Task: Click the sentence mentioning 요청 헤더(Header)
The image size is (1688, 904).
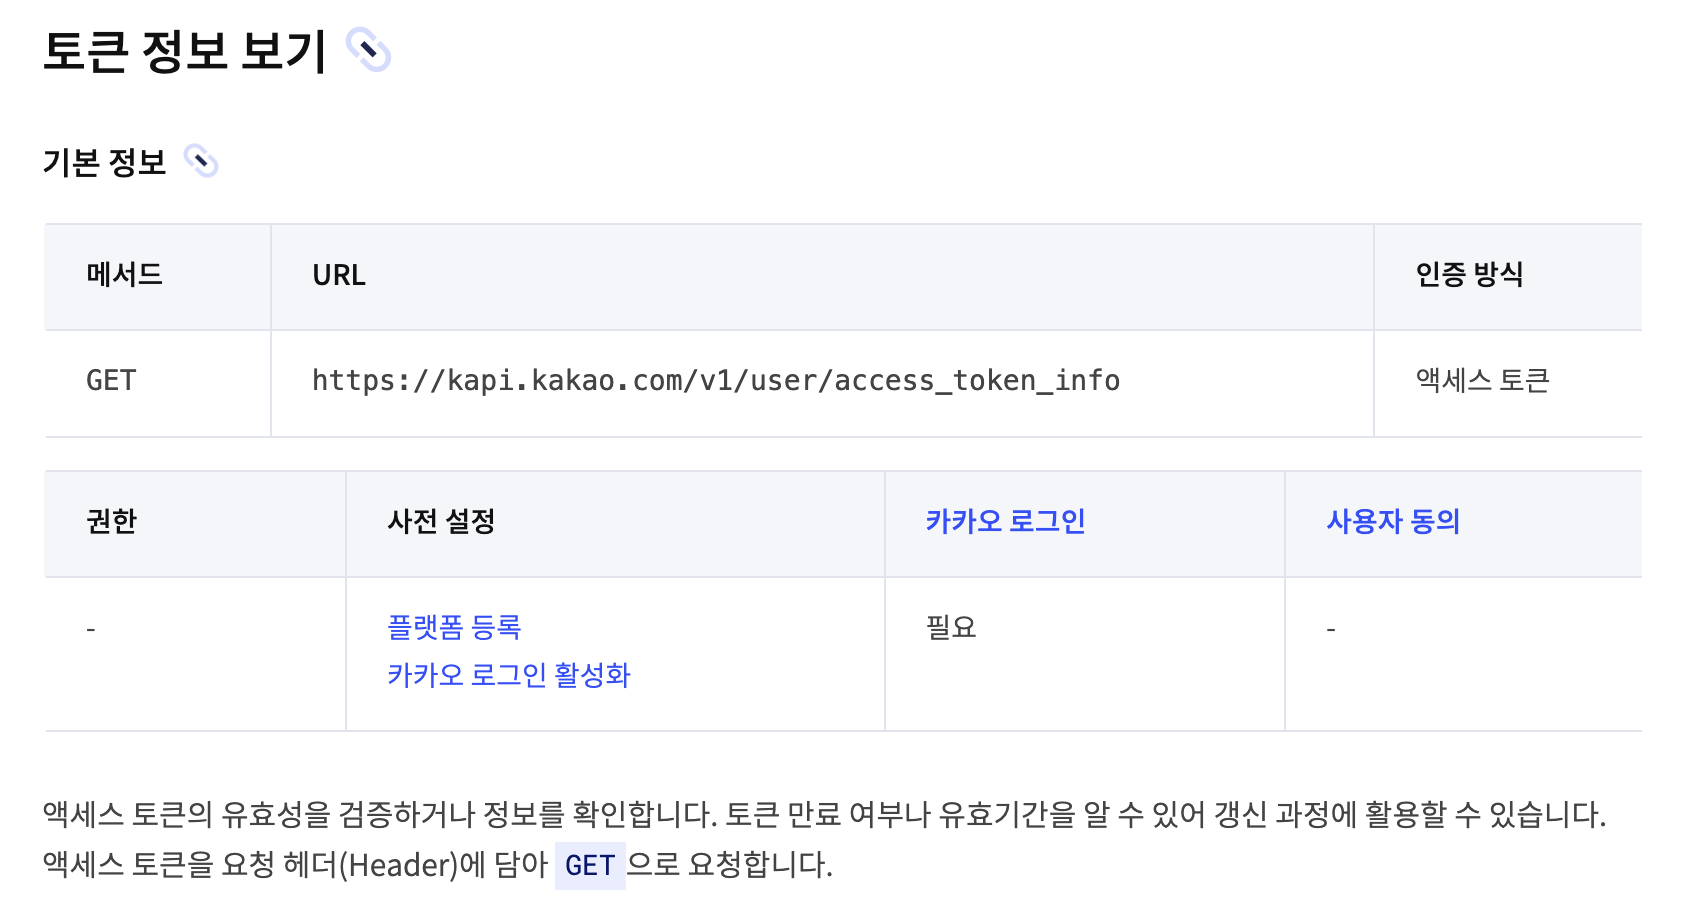Action: point(438,865)
